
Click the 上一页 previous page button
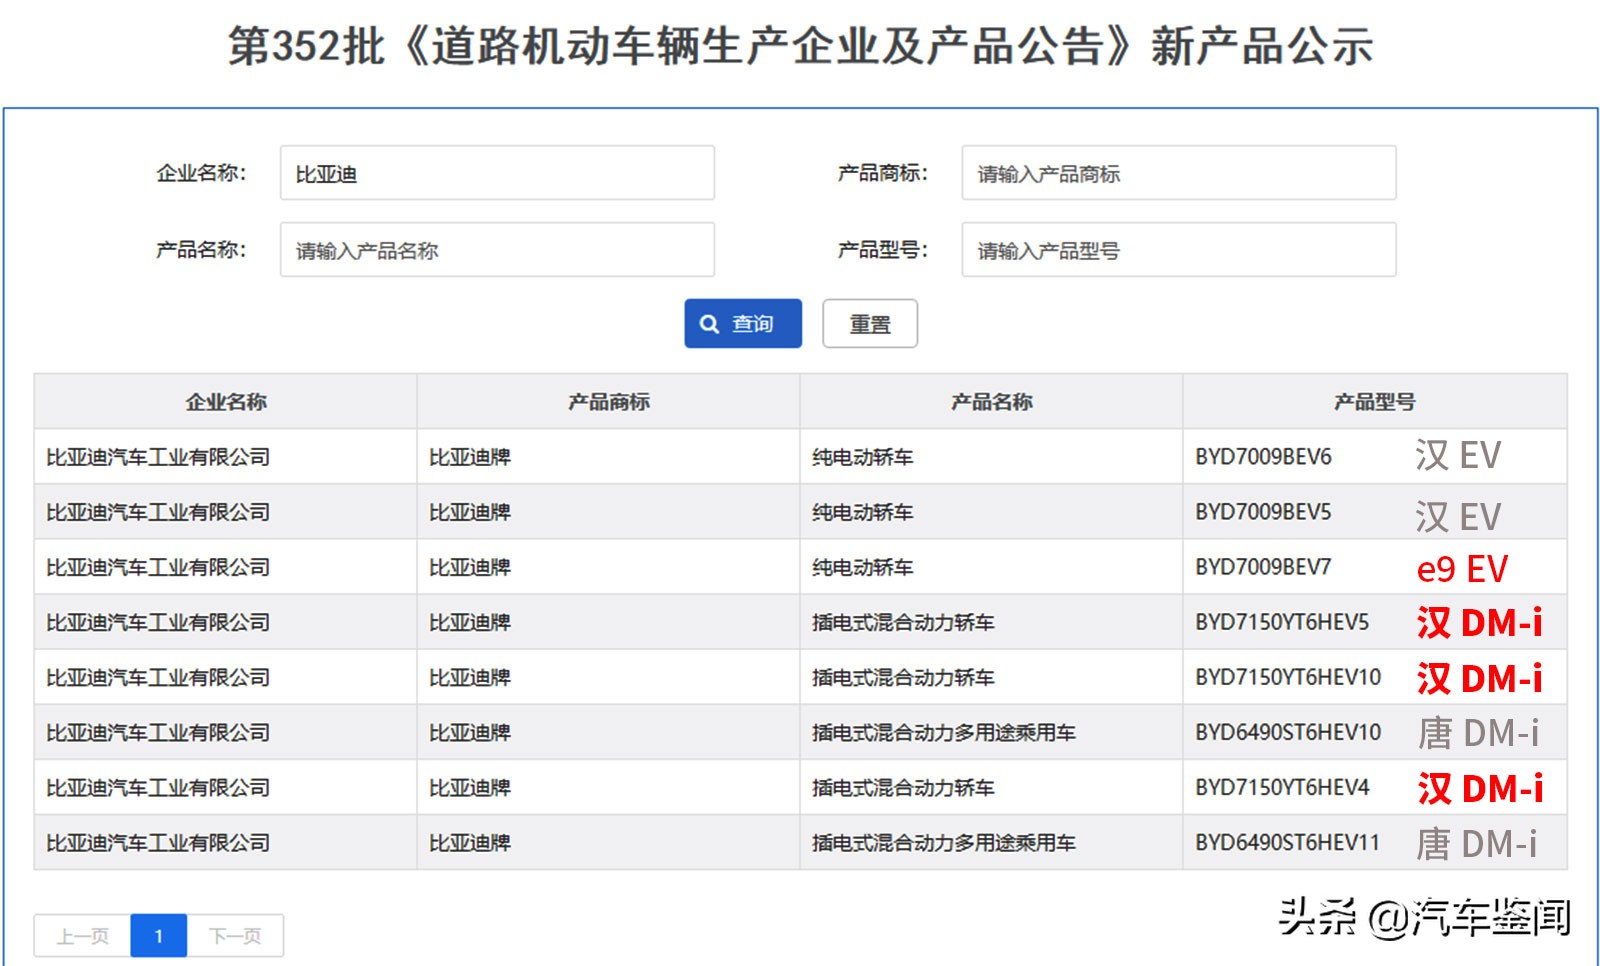(82, 936)
